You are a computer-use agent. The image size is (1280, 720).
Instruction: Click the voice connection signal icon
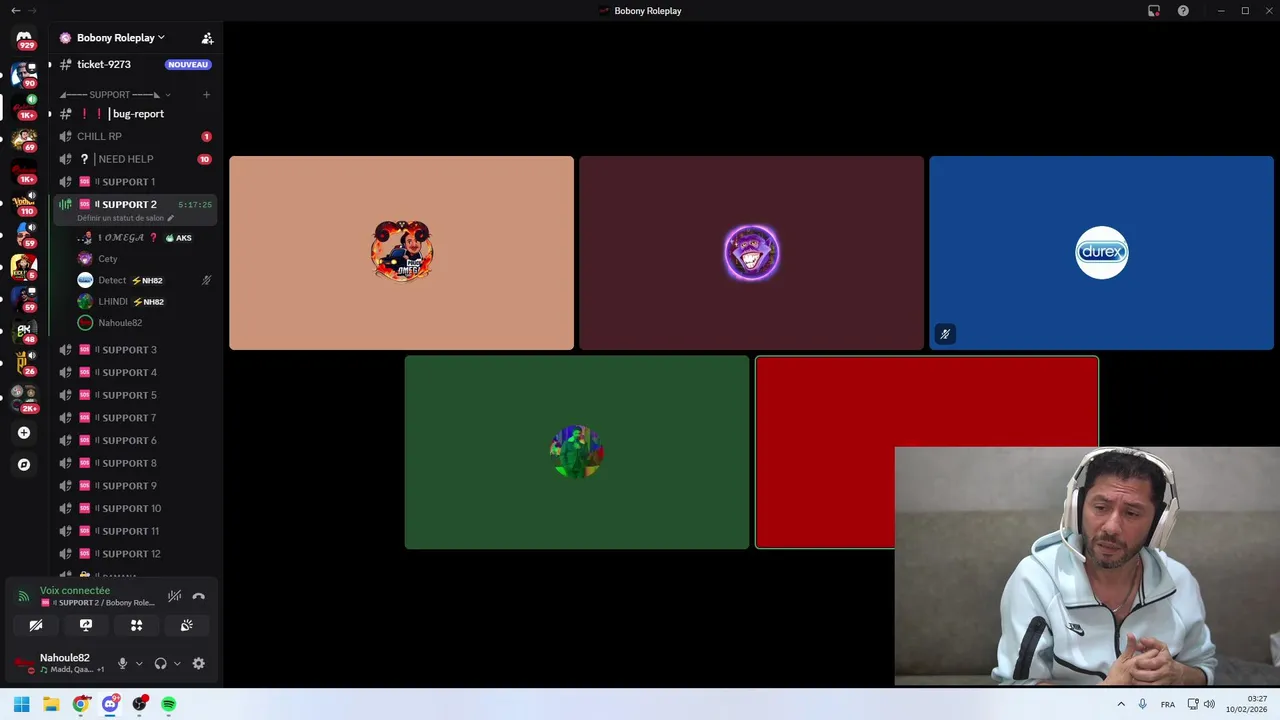(23, 597)
